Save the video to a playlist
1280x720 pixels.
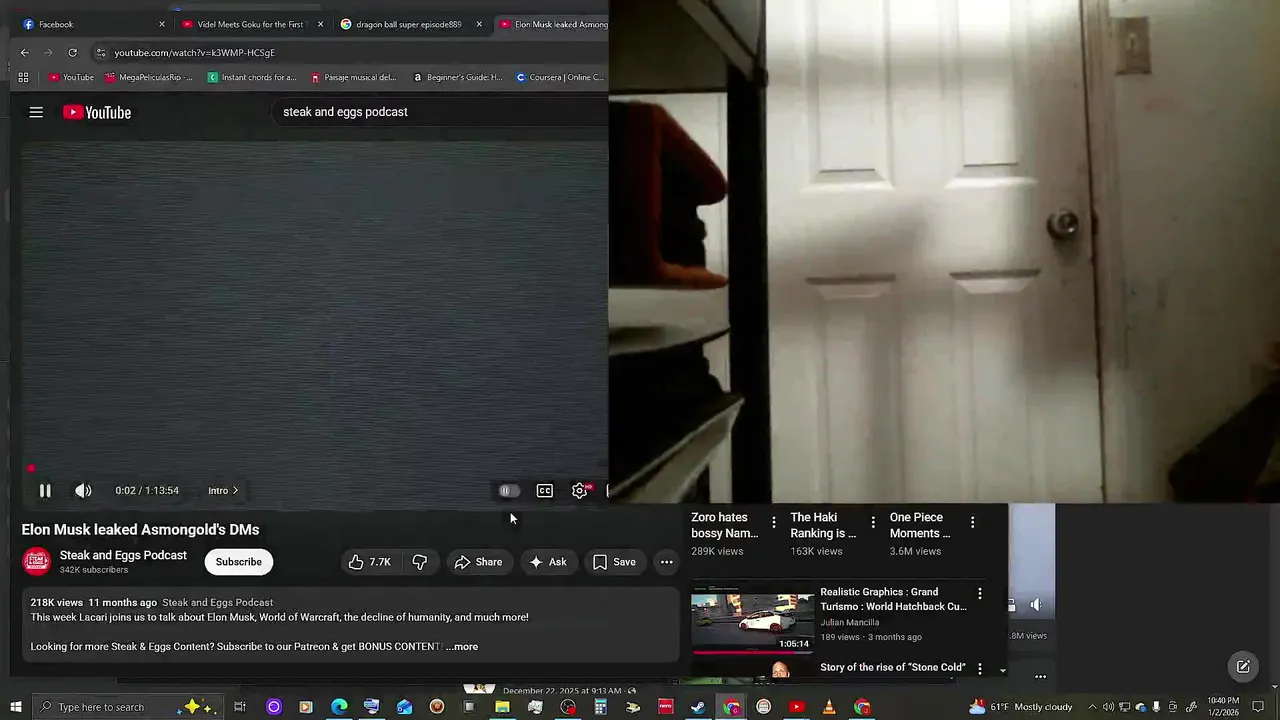click(x=614, y=562)
